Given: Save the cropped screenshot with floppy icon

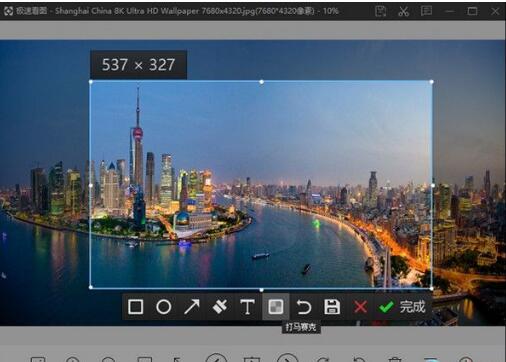Looking at the screenshot, I should [332, 307].
